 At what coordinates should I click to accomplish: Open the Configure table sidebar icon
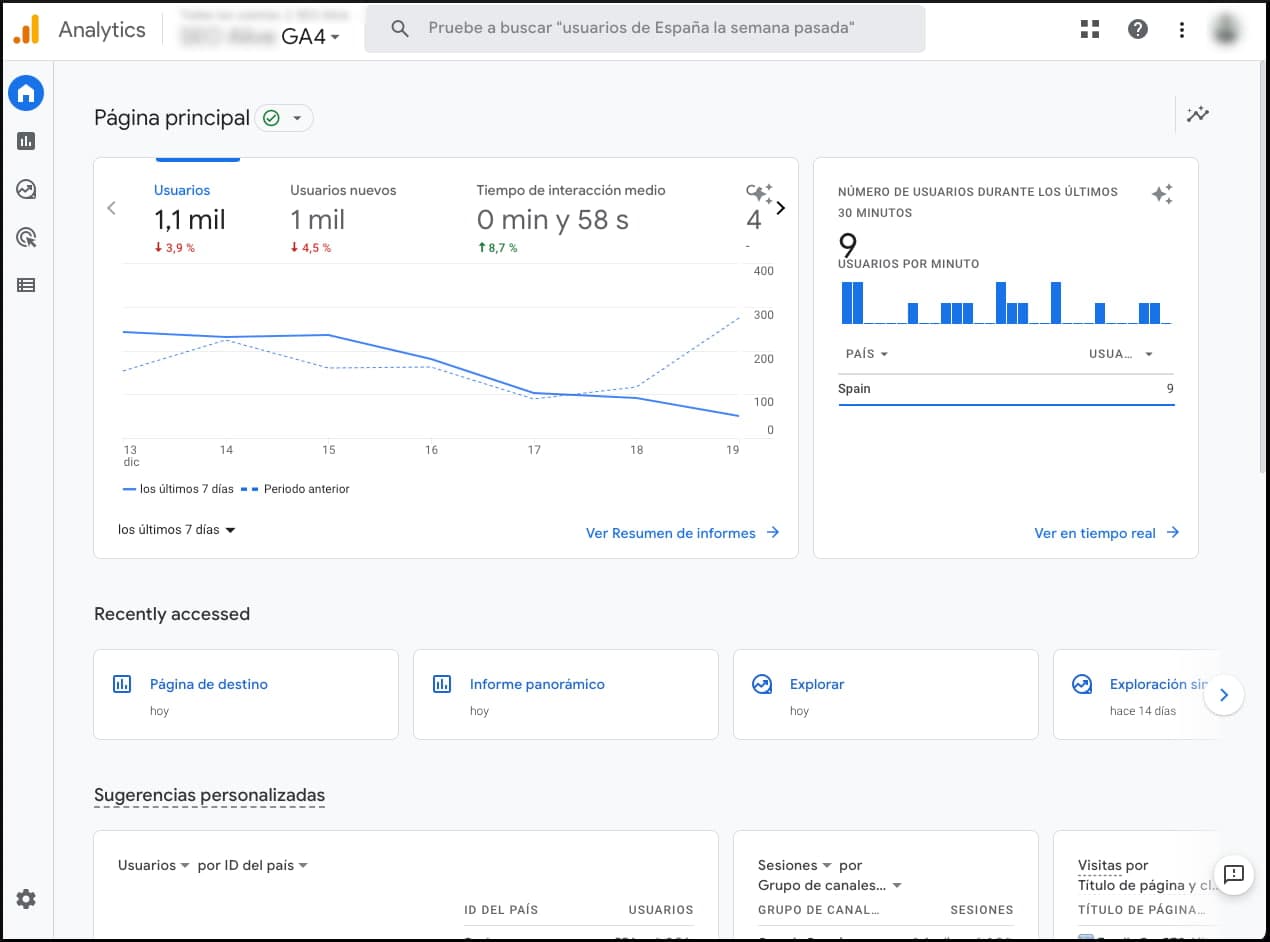click(26, 285)
